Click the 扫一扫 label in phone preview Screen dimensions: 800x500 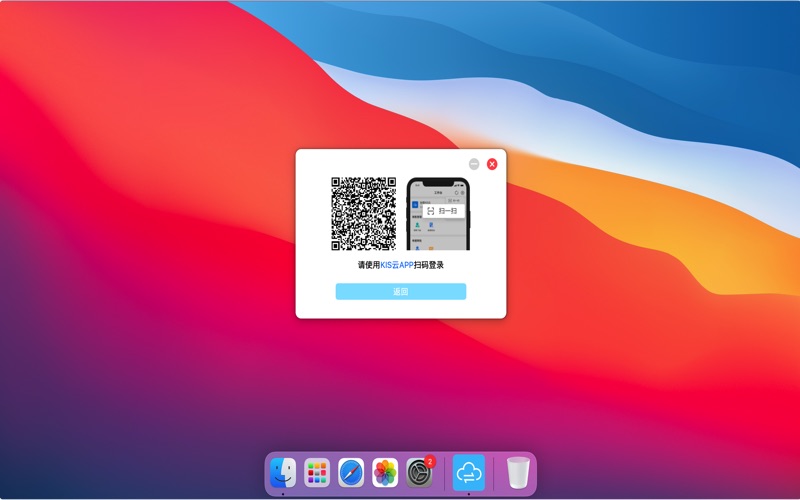click(447, 211)
